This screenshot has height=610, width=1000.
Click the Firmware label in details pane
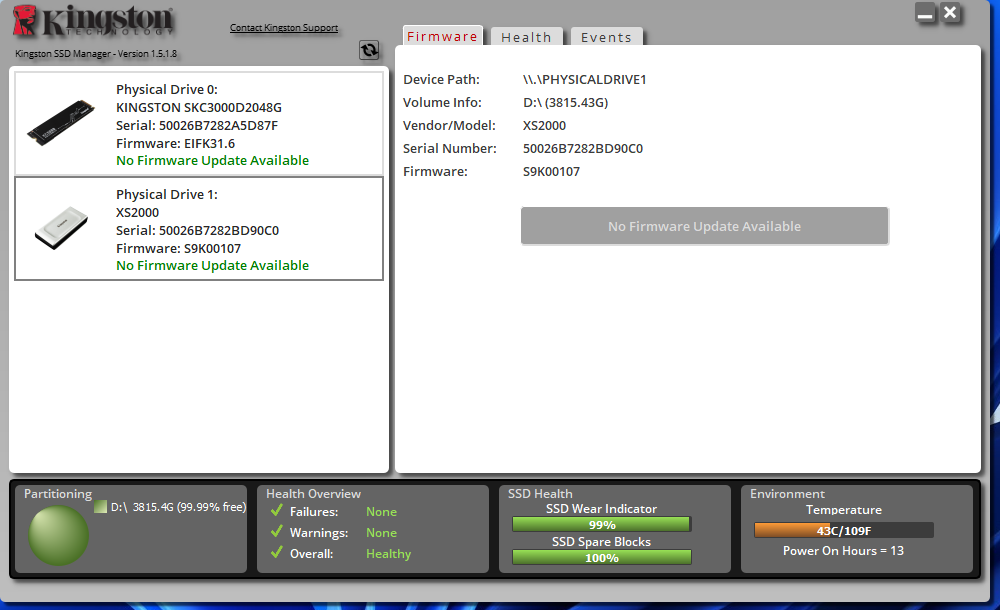coord(436,171)
